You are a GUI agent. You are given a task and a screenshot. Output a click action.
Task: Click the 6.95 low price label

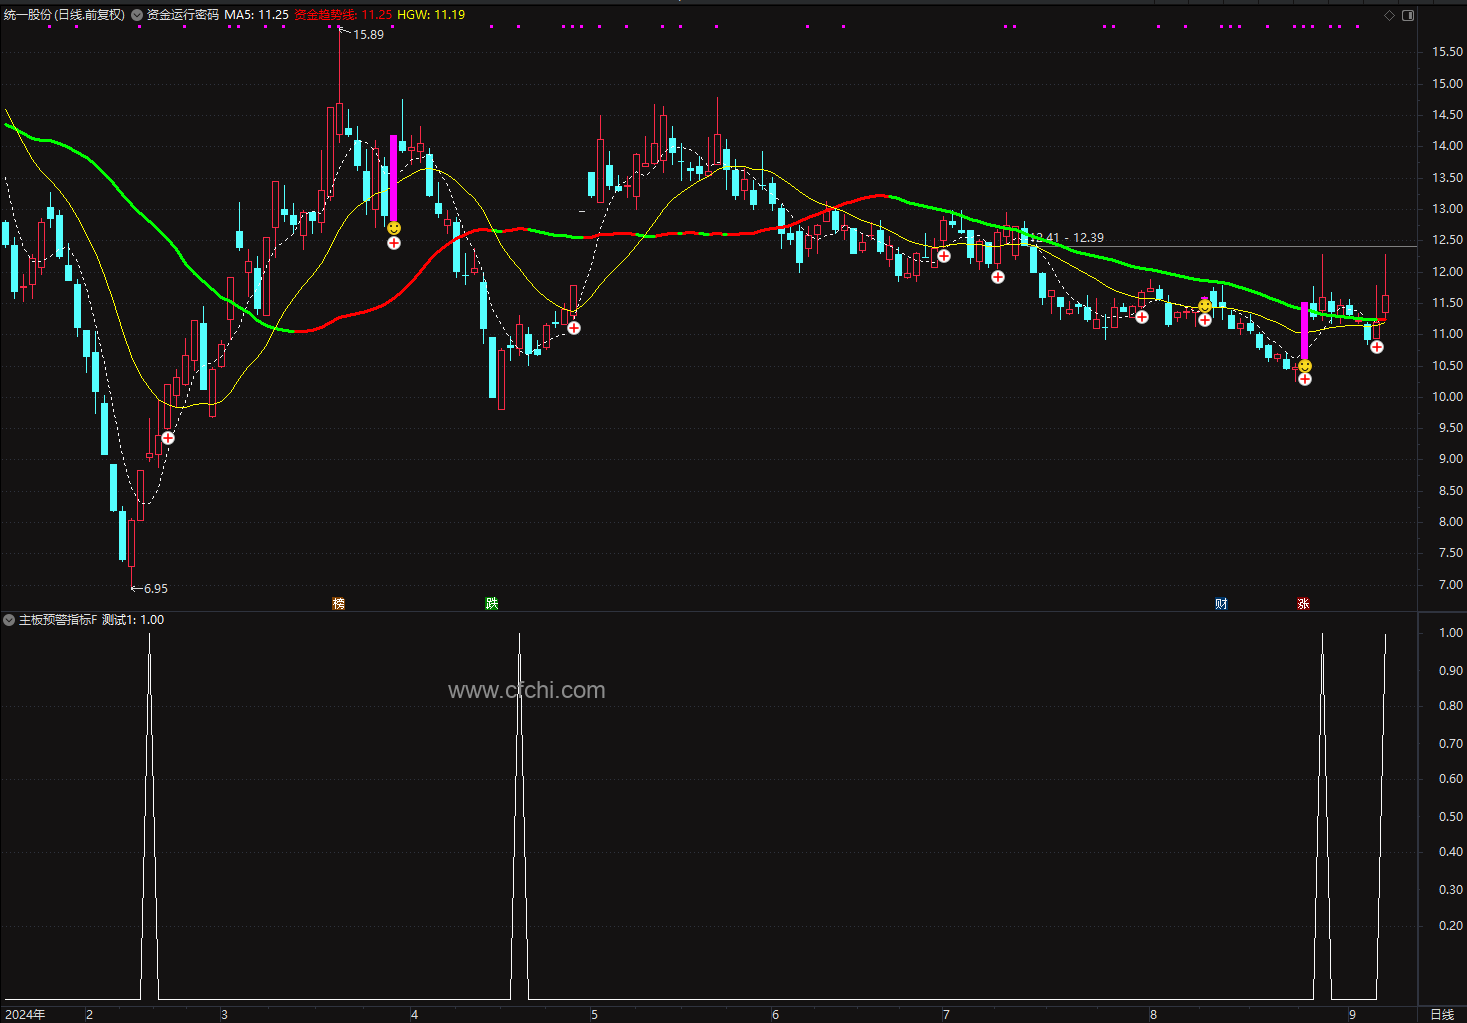pyautogui.click(x=155, y=589)
